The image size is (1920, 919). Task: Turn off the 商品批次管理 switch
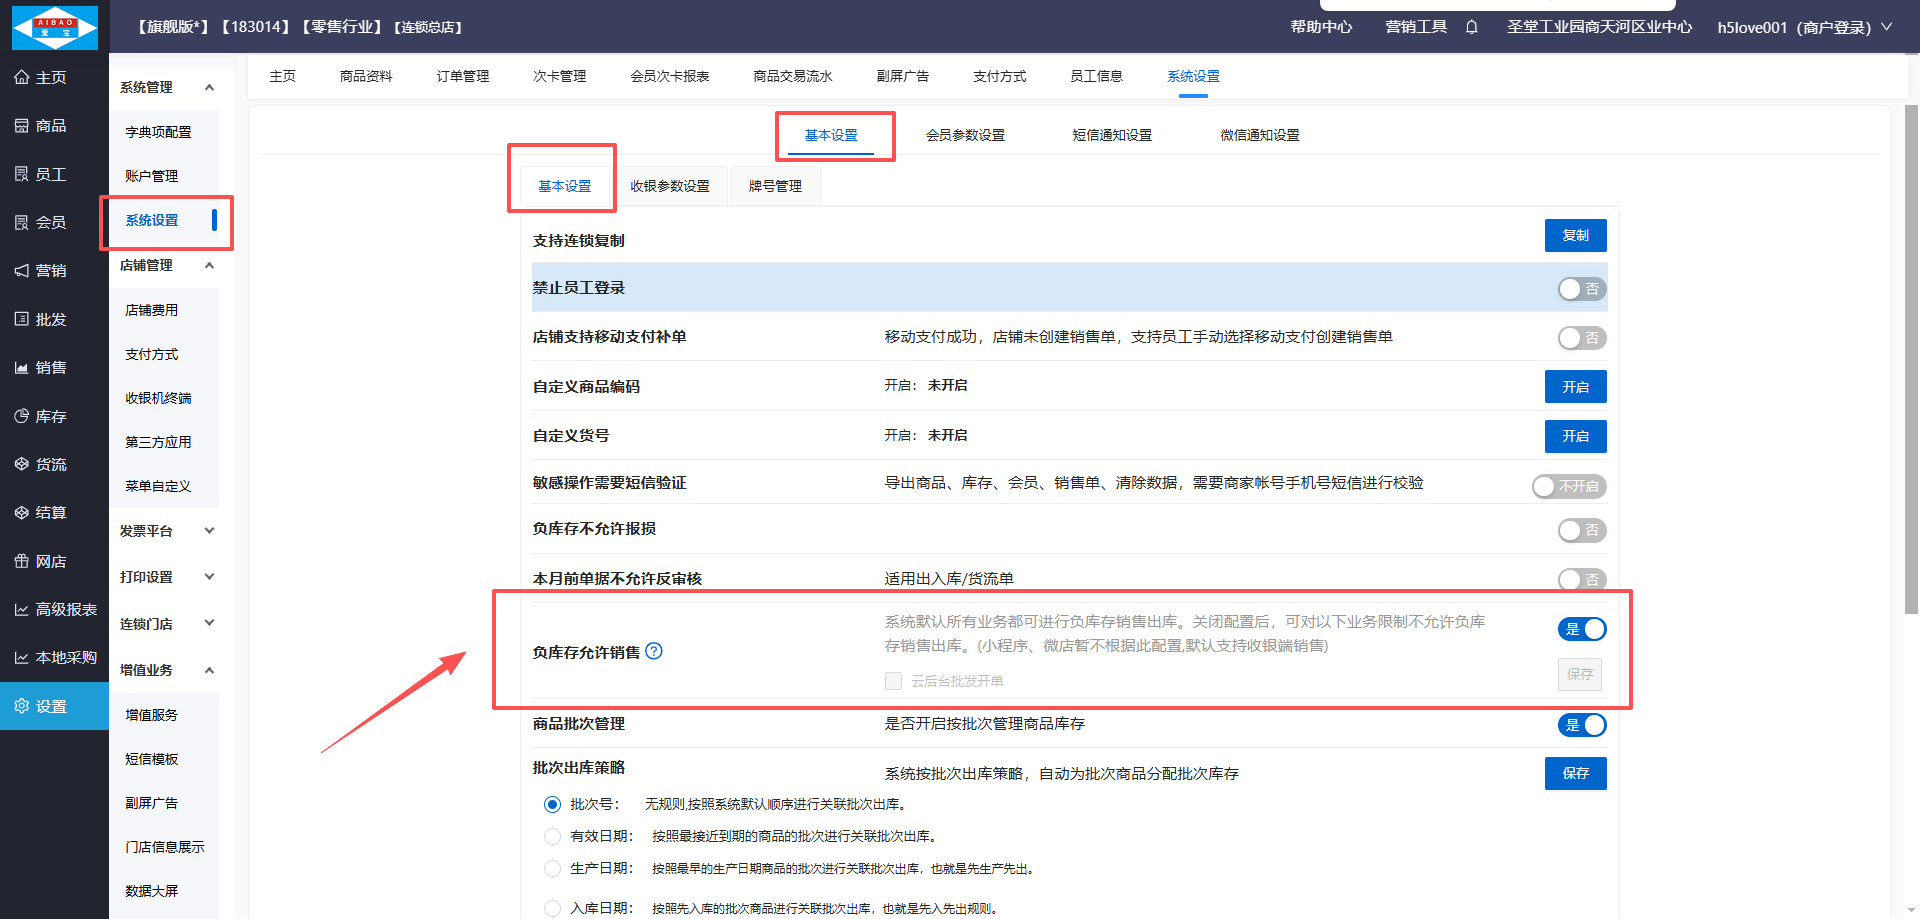1581,725
